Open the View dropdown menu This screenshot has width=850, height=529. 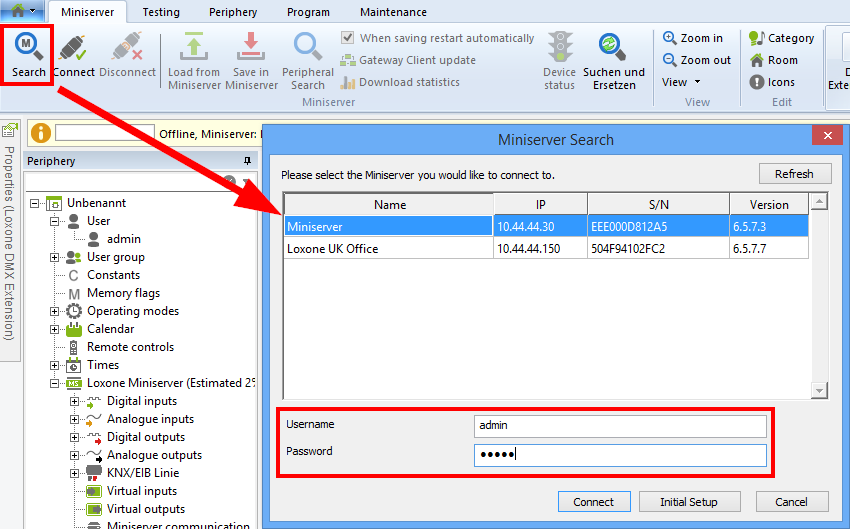click(x=681, y=82)
